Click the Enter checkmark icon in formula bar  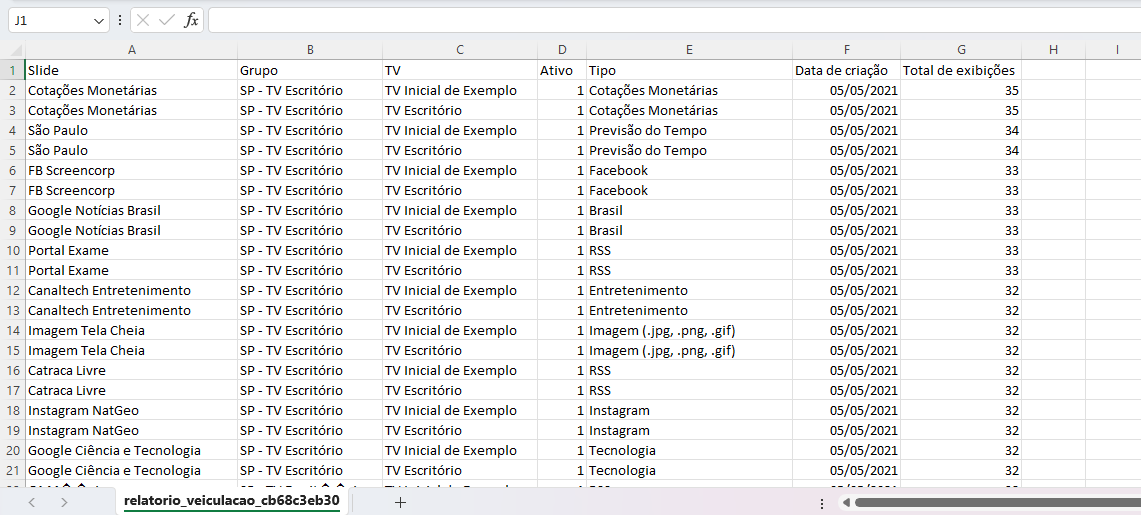pyautogui.click(x=167, y=20)
